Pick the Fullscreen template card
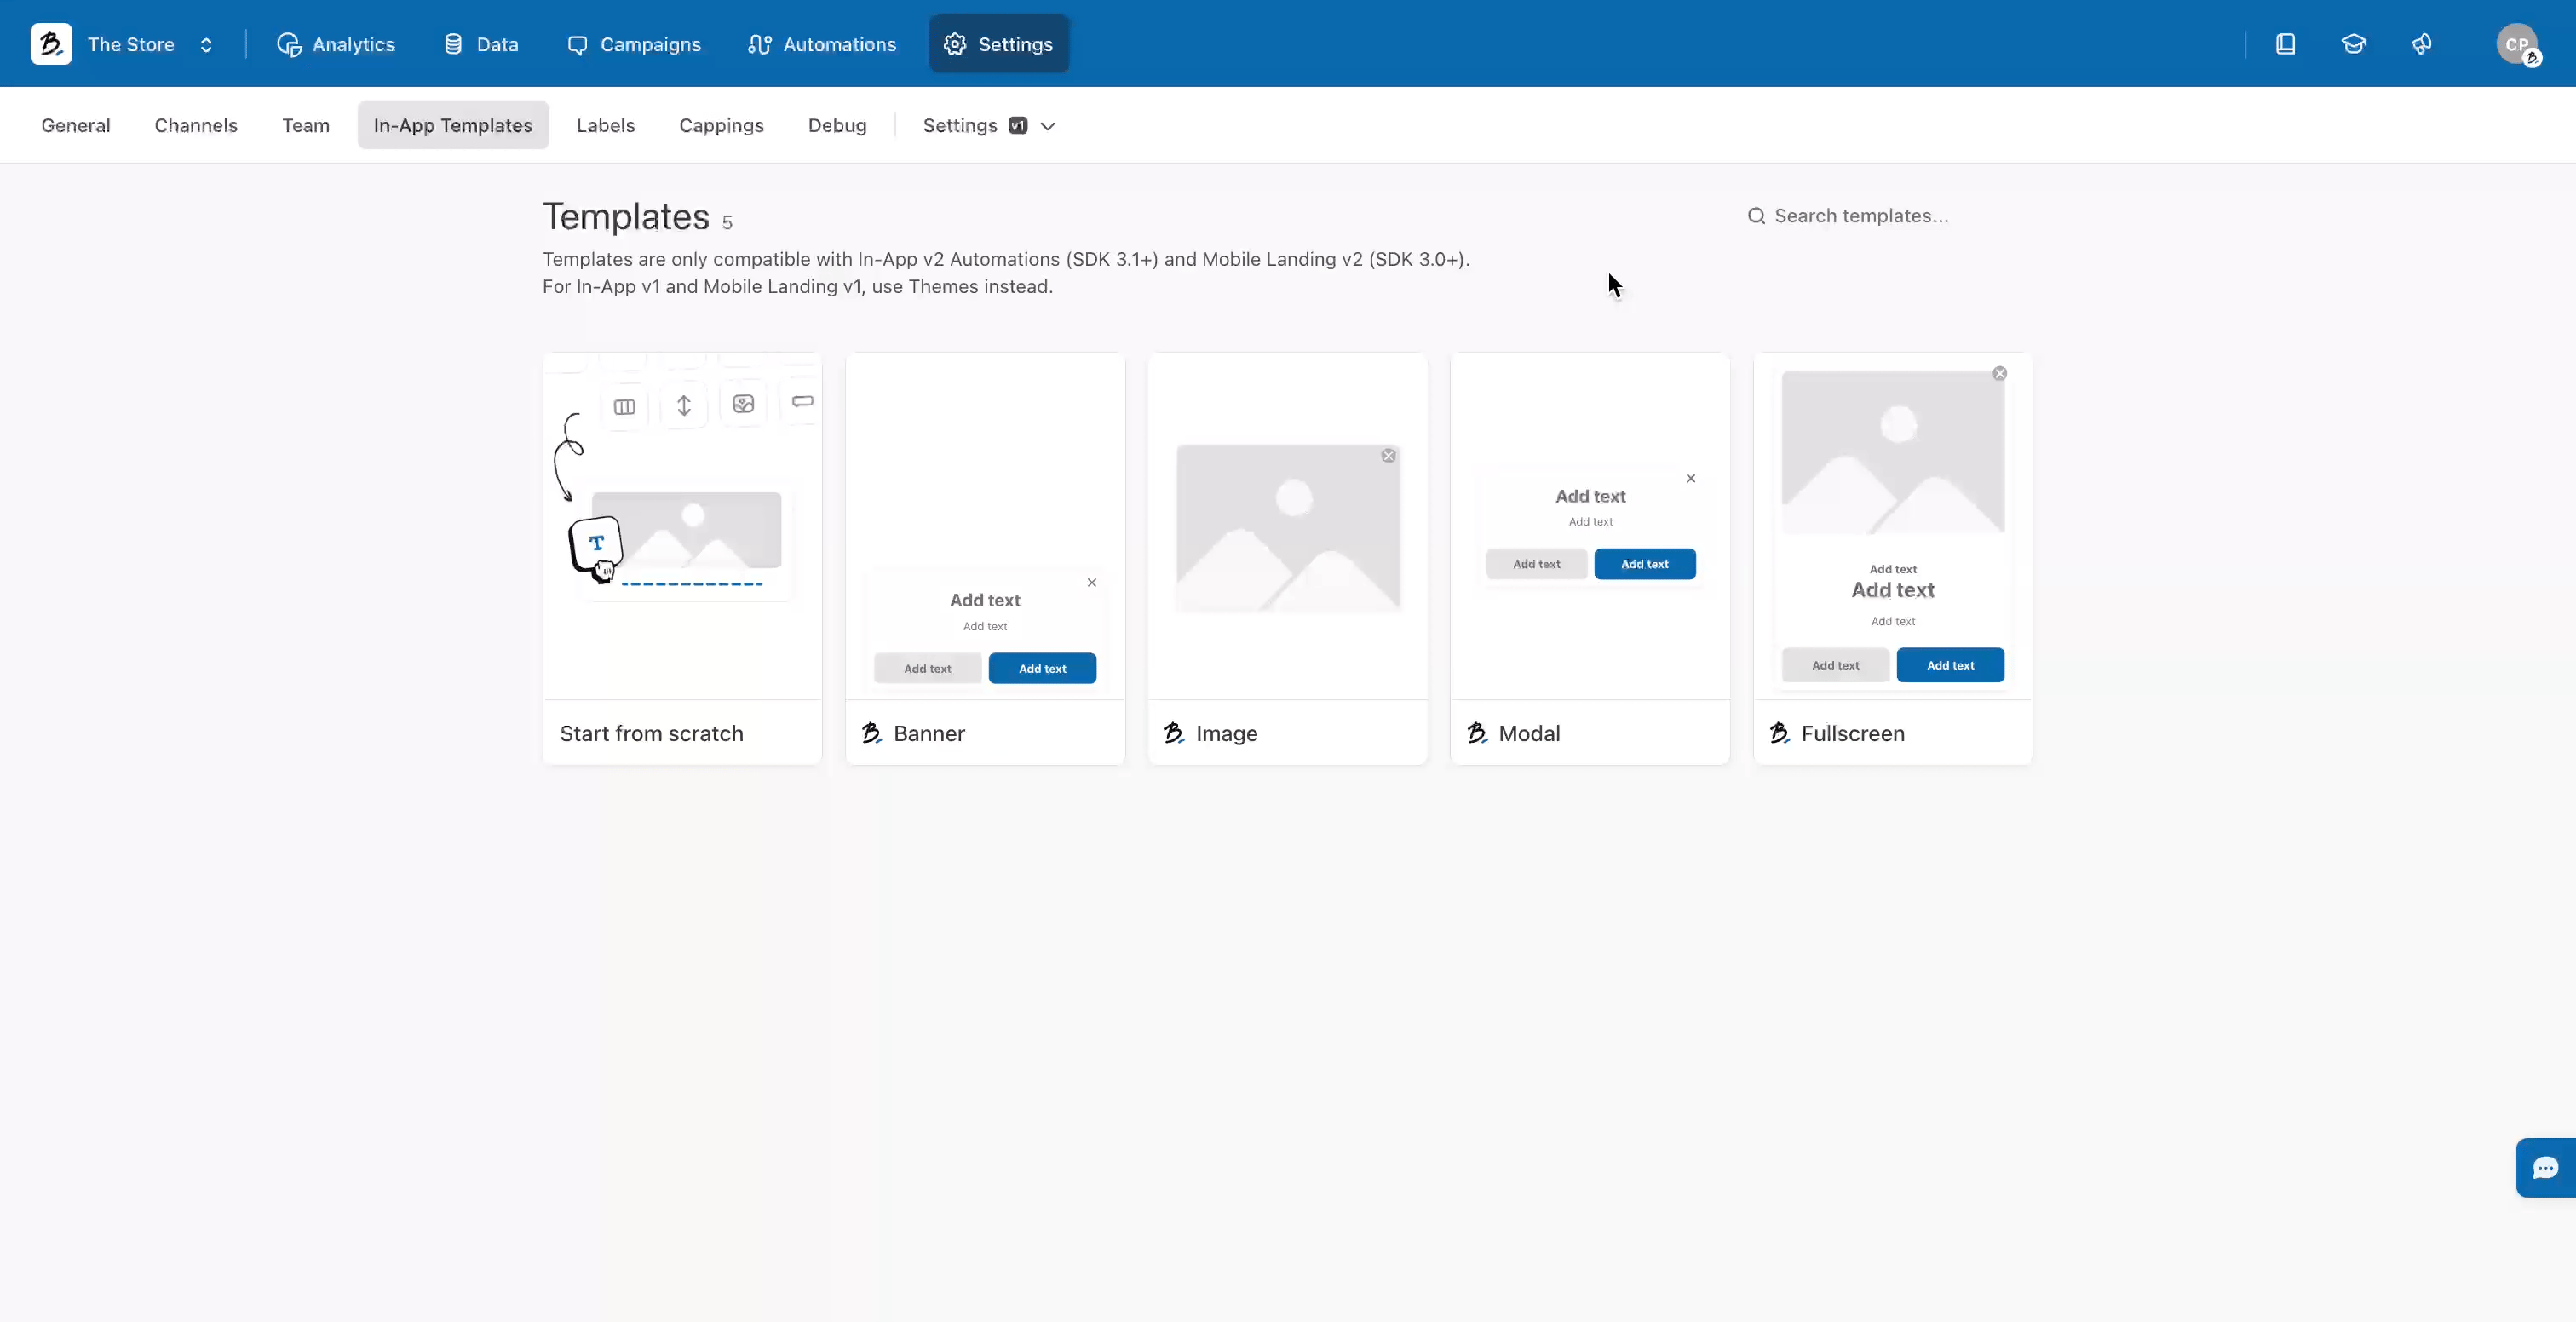This screenshot has height=1322, width=2576. point(1892,558)
